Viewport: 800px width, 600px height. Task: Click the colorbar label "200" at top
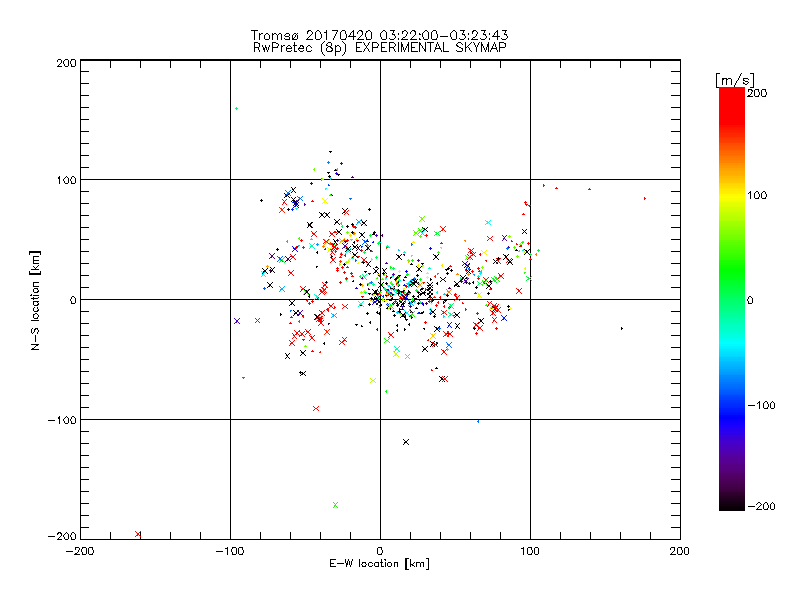pos(757,93)
